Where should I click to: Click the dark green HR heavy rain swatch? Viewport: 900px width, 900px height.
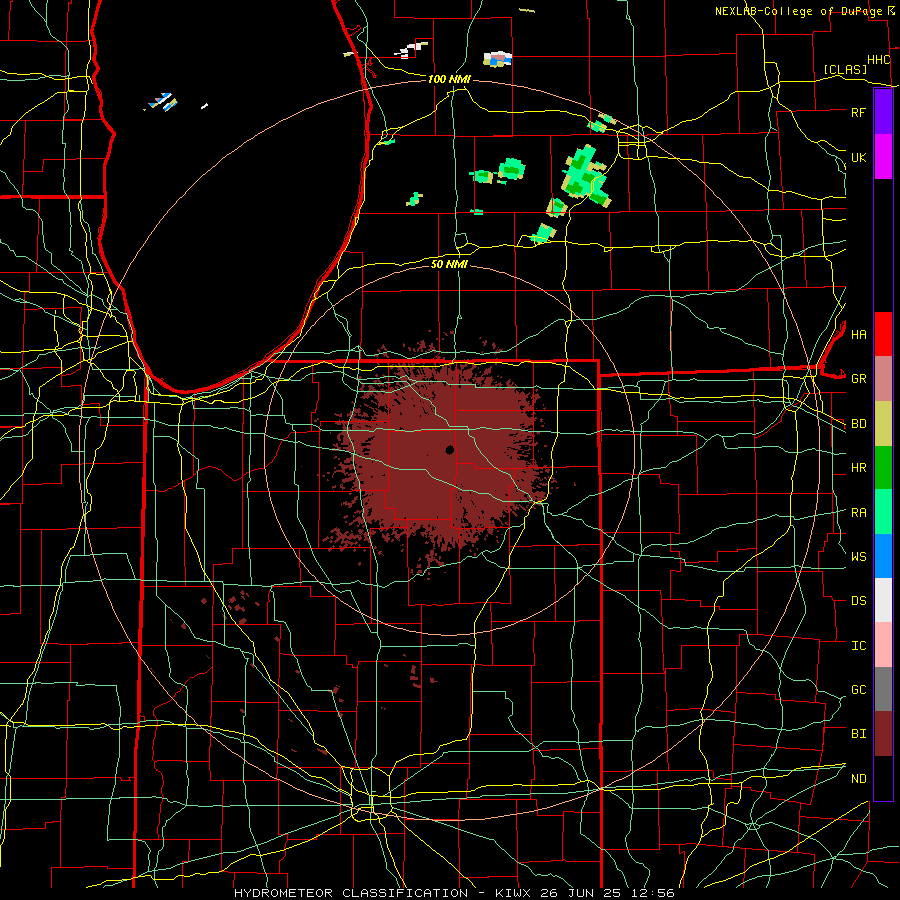coord(883,468)
